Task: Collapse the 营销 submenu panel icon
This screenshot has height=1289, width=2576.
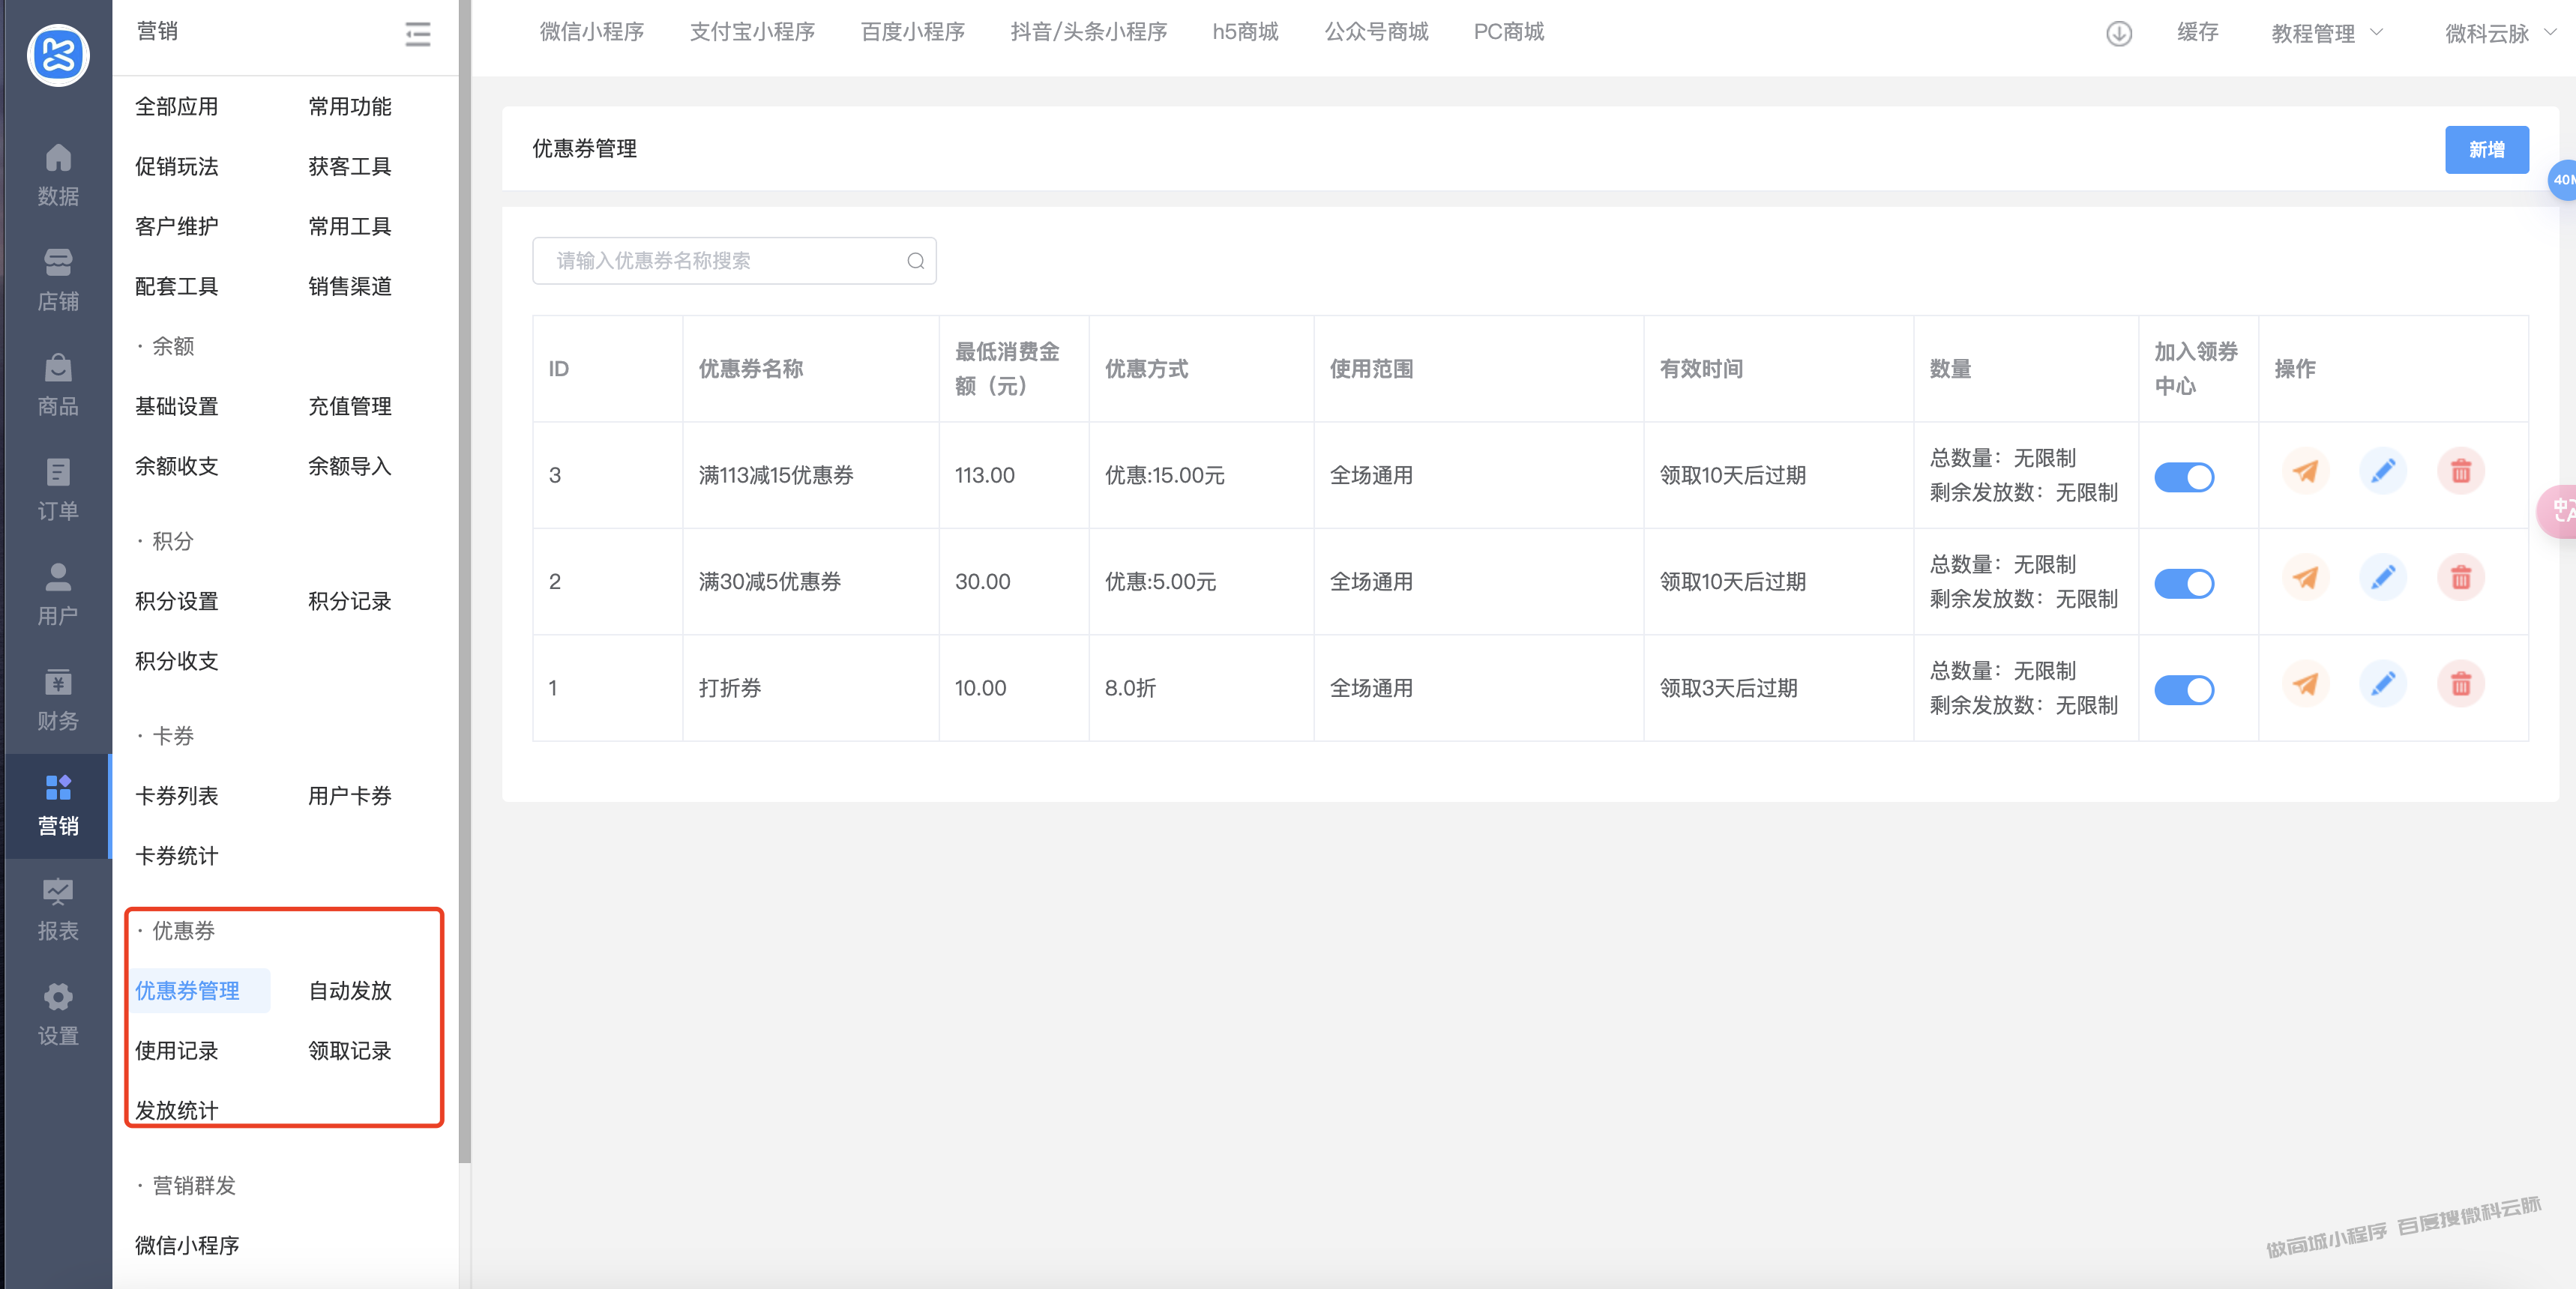Action: pos(418,34)
